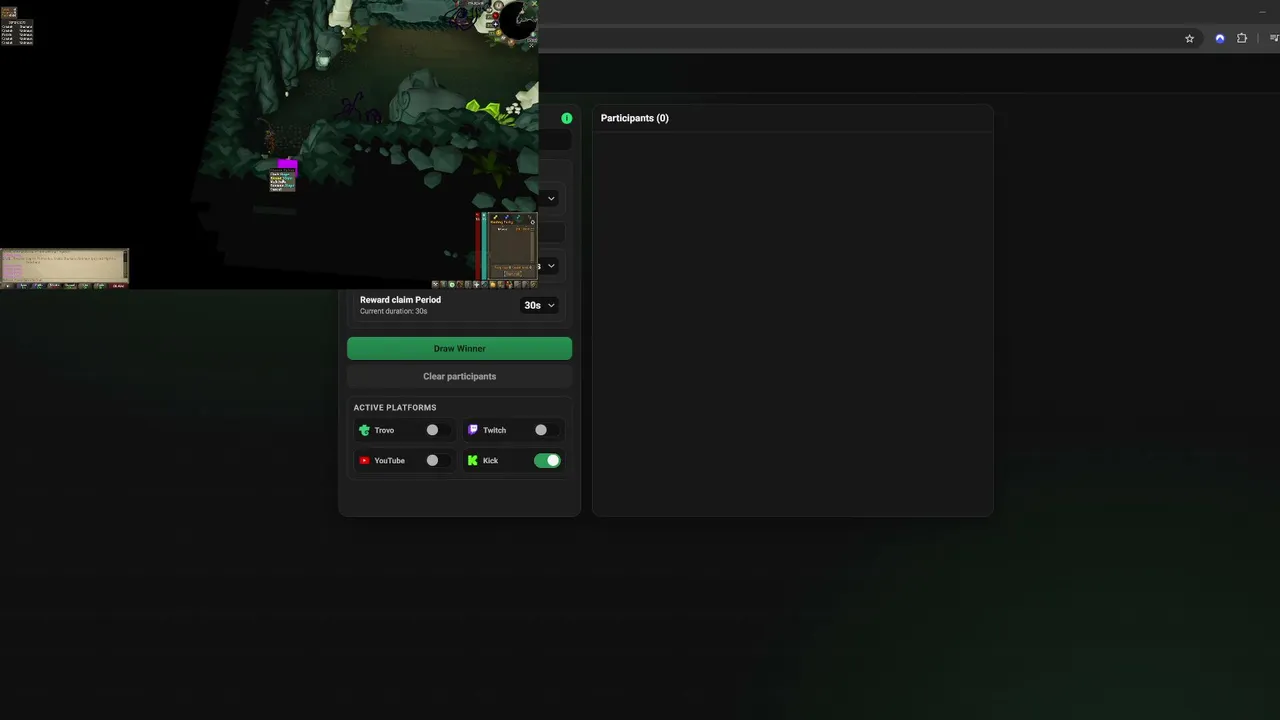Open the browser media controls icon
Screen dimensions: 1280x720
1274,38
